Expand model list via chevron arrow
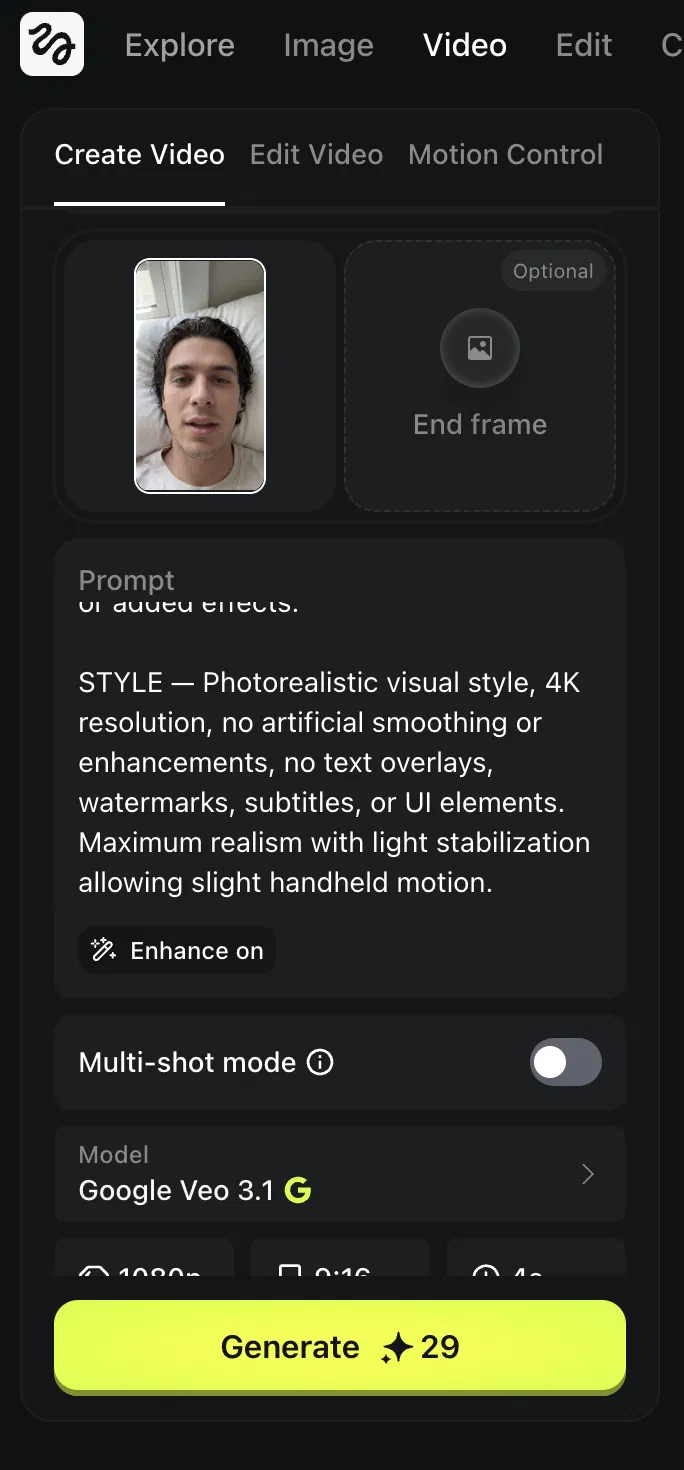Screen dimensions: 684x1470 coord(588,1174)
